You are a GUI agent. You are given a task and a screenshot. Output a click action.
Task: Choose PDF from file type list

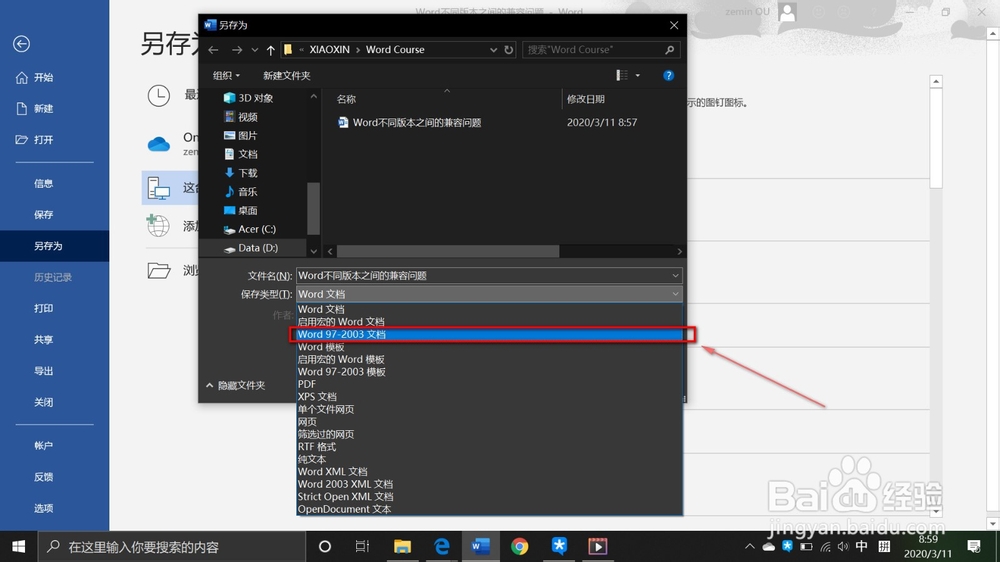click(490, 384)
